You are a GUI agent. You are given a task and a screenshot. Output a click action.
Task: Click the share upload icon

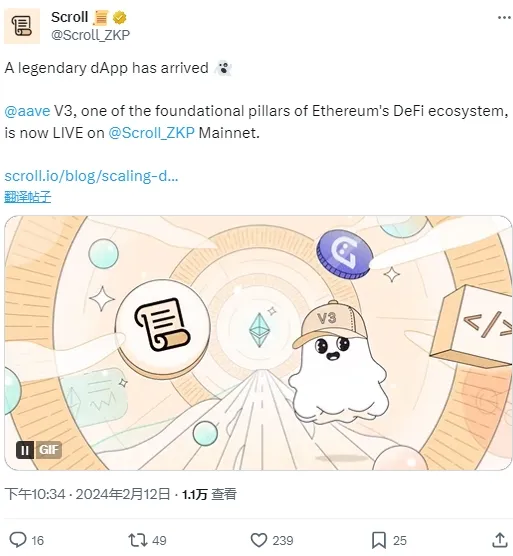pyautogui.click(x=500, y=540)
